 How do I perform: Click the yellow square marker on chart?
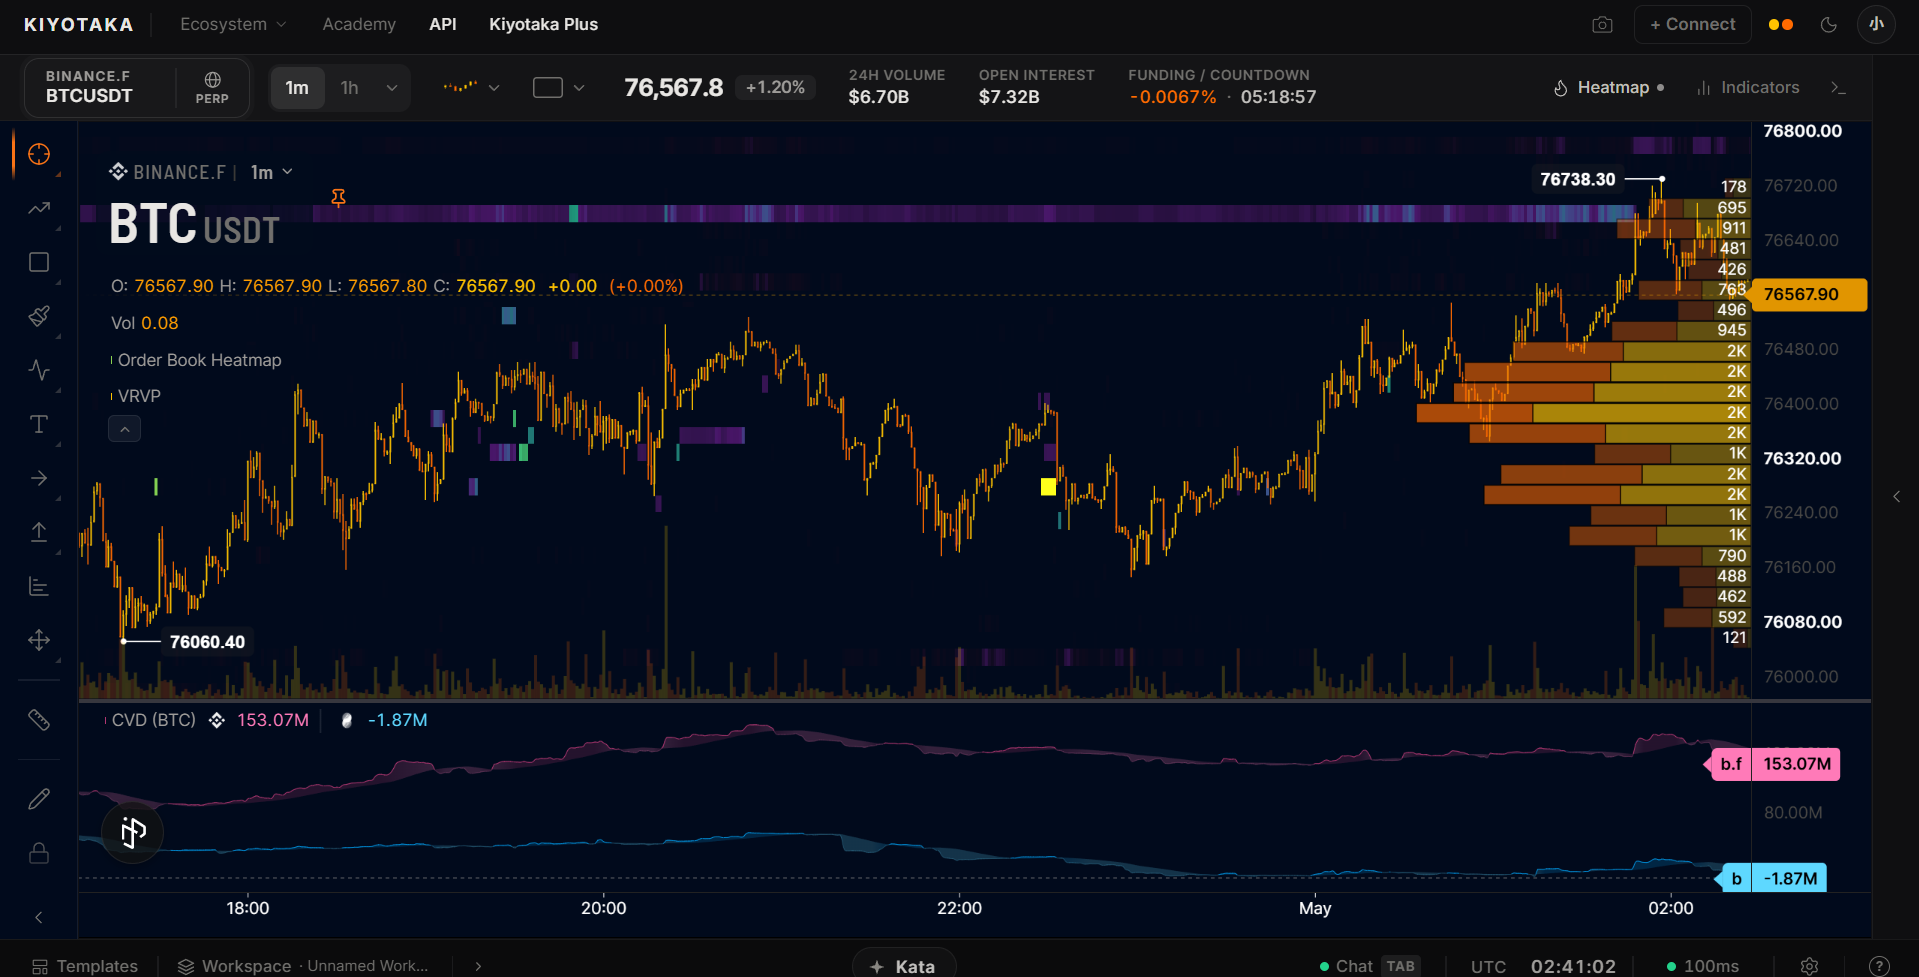(1048, 487)
